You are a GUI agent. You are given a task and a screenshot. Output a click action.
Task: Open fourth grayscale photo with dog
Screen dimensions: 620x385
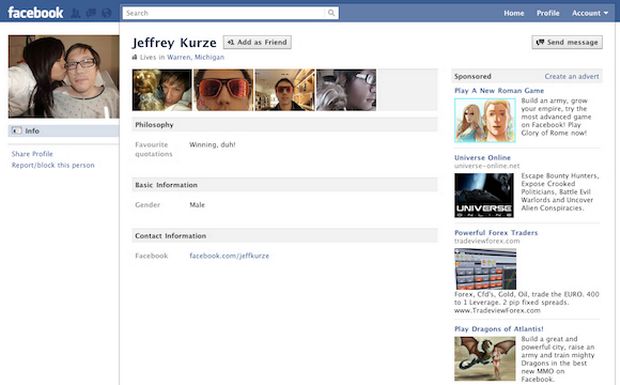[346, 90]
